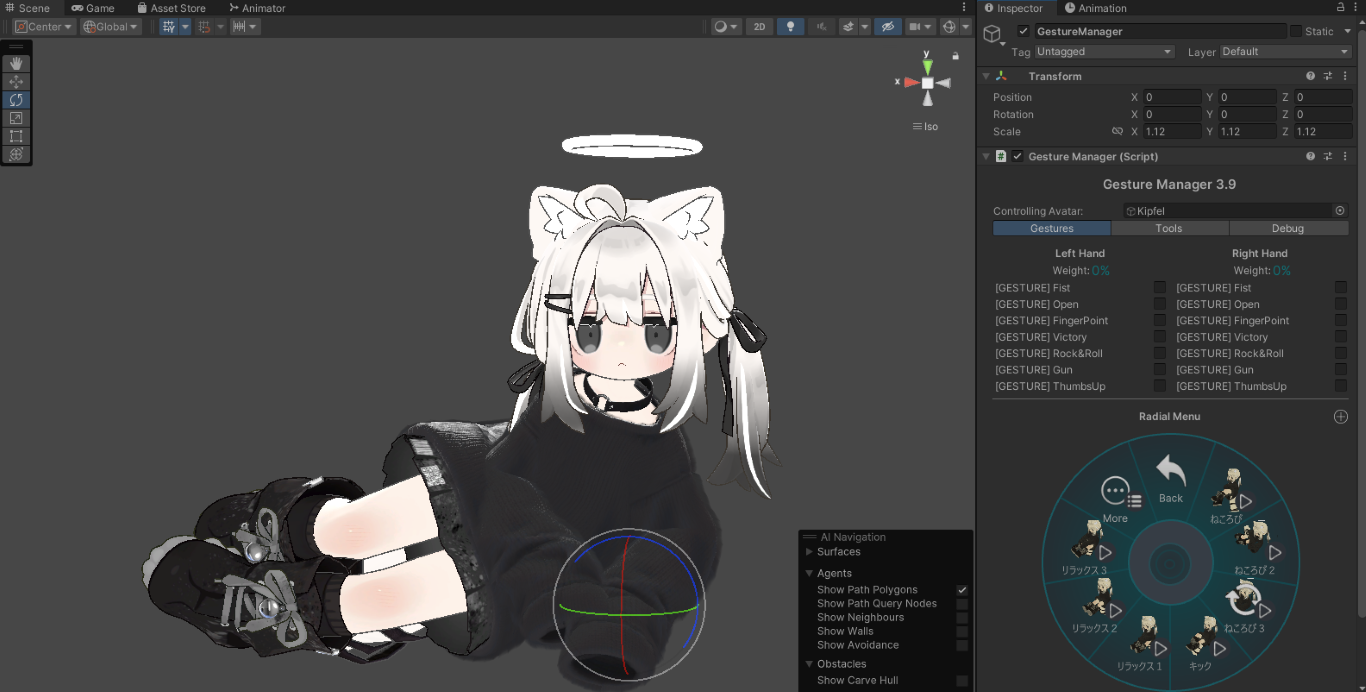Select the Hand view tool
Viewport: 1366px width, 692px height.
pyautogui.click(x=16, y=62)
